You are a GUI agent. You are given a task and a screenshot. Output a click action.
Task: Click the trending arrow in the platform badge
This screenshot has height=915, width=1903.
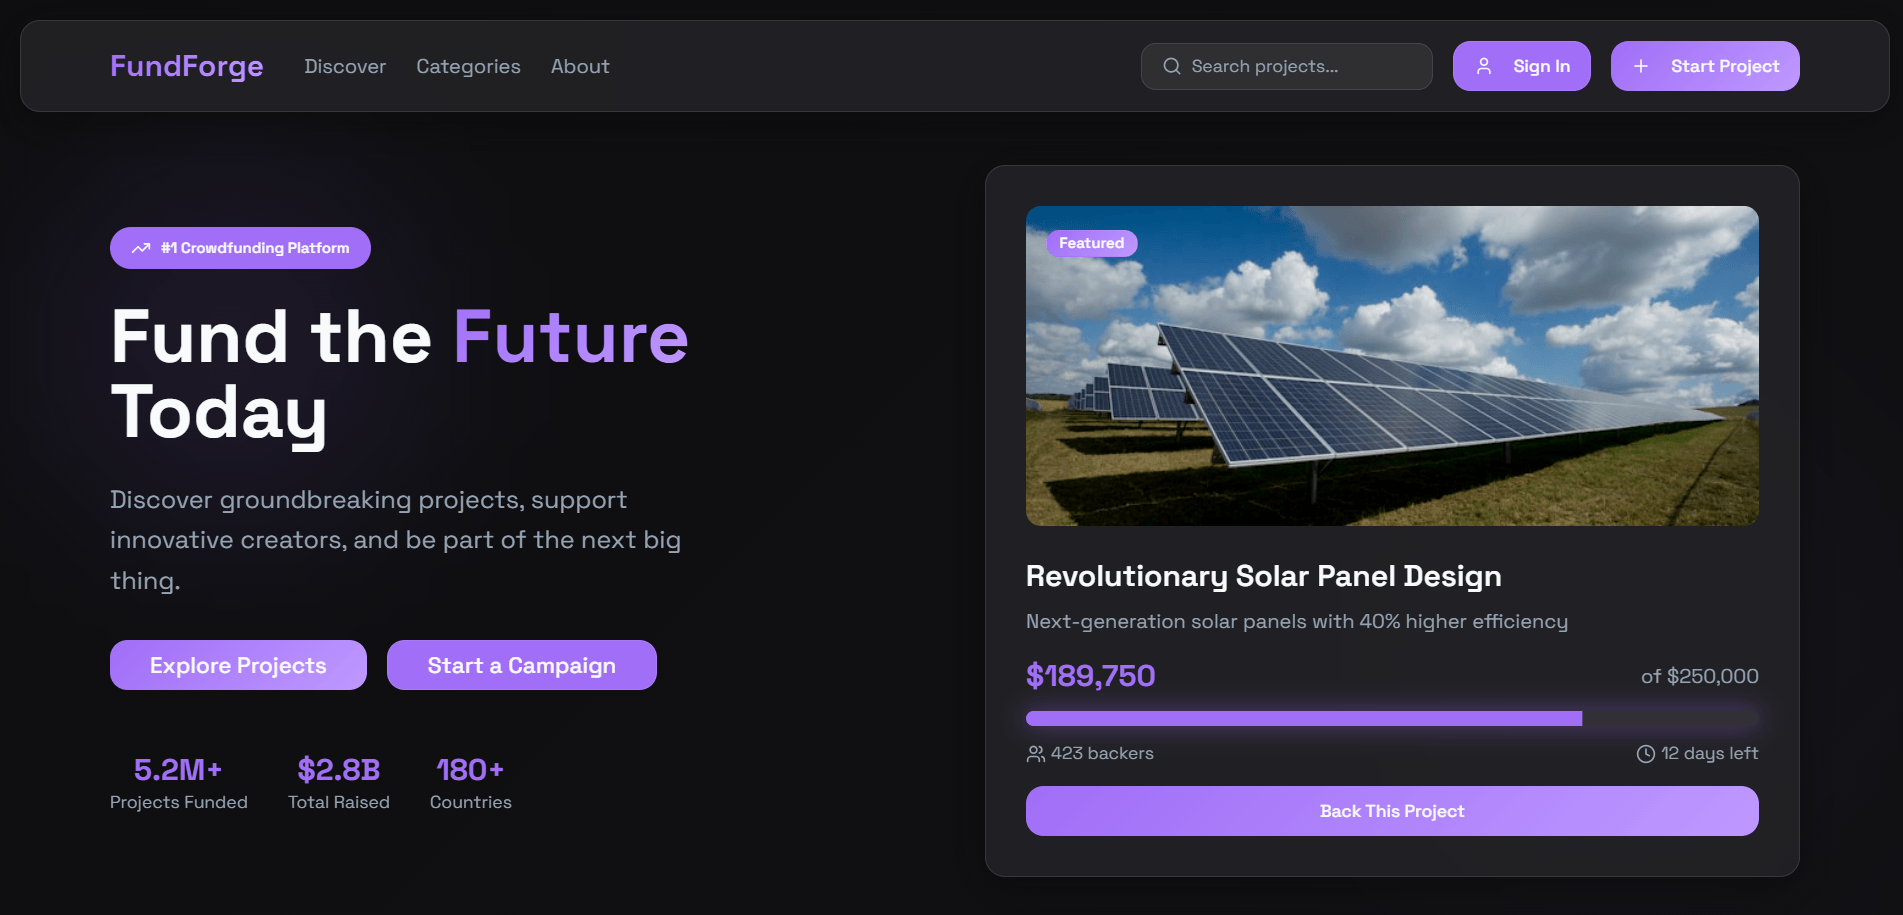[140, 247]
